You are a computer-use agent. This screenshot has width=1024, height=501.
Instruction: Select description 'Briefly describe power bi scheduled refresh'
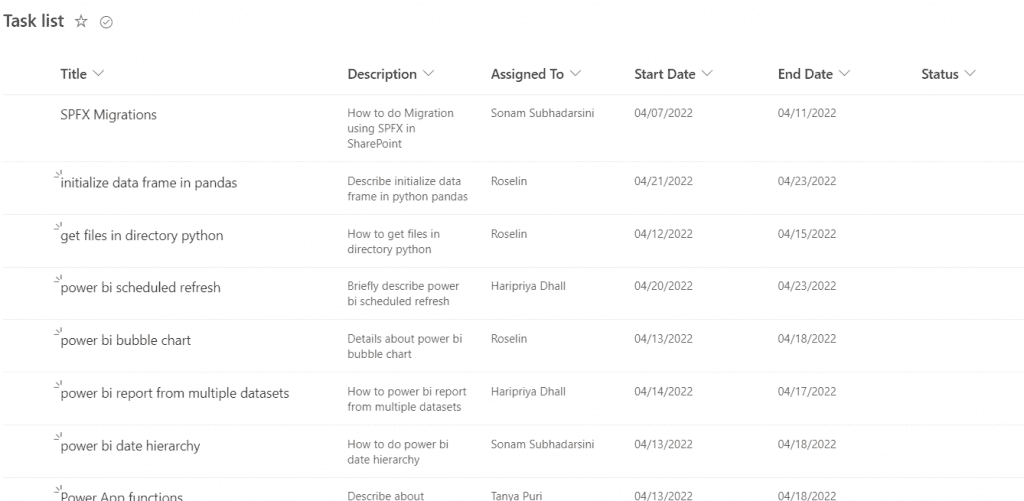(403, 294)
